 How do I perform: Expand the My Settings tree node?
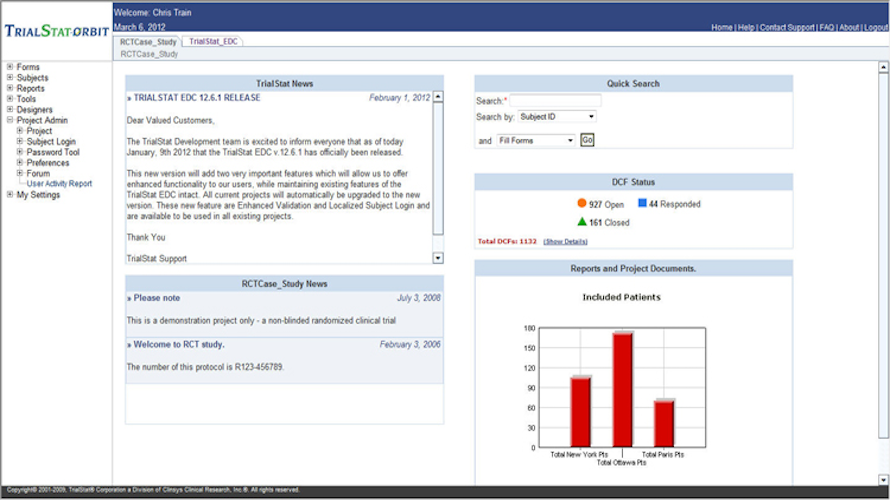(10, 194)
